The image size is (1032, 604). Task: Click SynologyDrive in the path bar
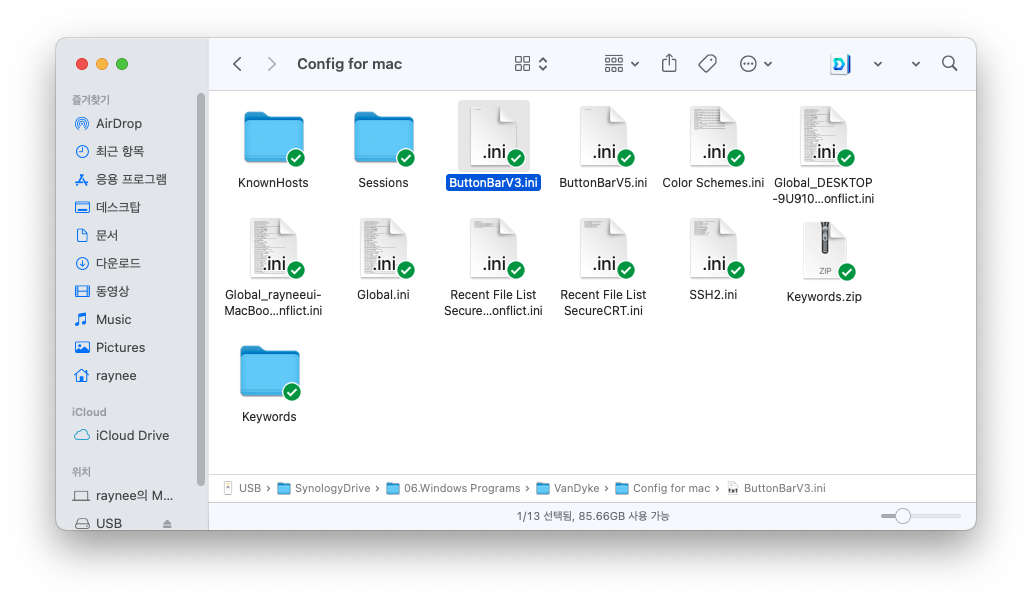tap(324, 488)
